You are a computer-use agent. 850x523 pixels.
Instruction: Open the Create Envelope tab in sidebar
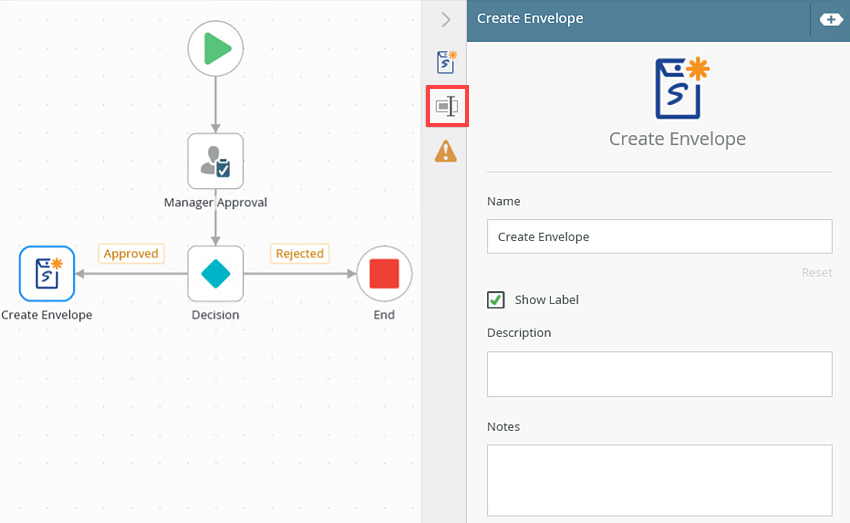click(446, 62)
